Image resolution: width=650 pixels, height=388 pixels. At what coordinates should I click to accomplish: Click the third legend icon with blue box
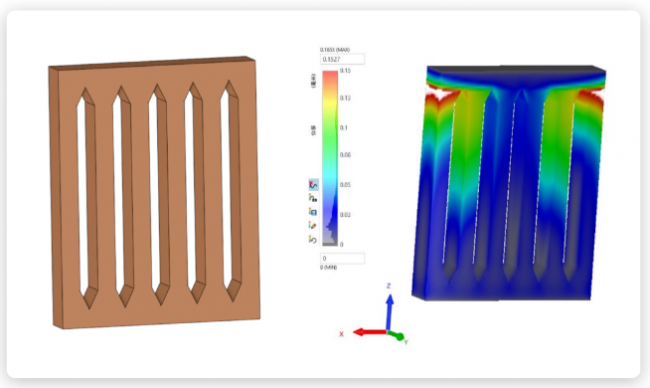pyautogui.click(x=313, y=212)
